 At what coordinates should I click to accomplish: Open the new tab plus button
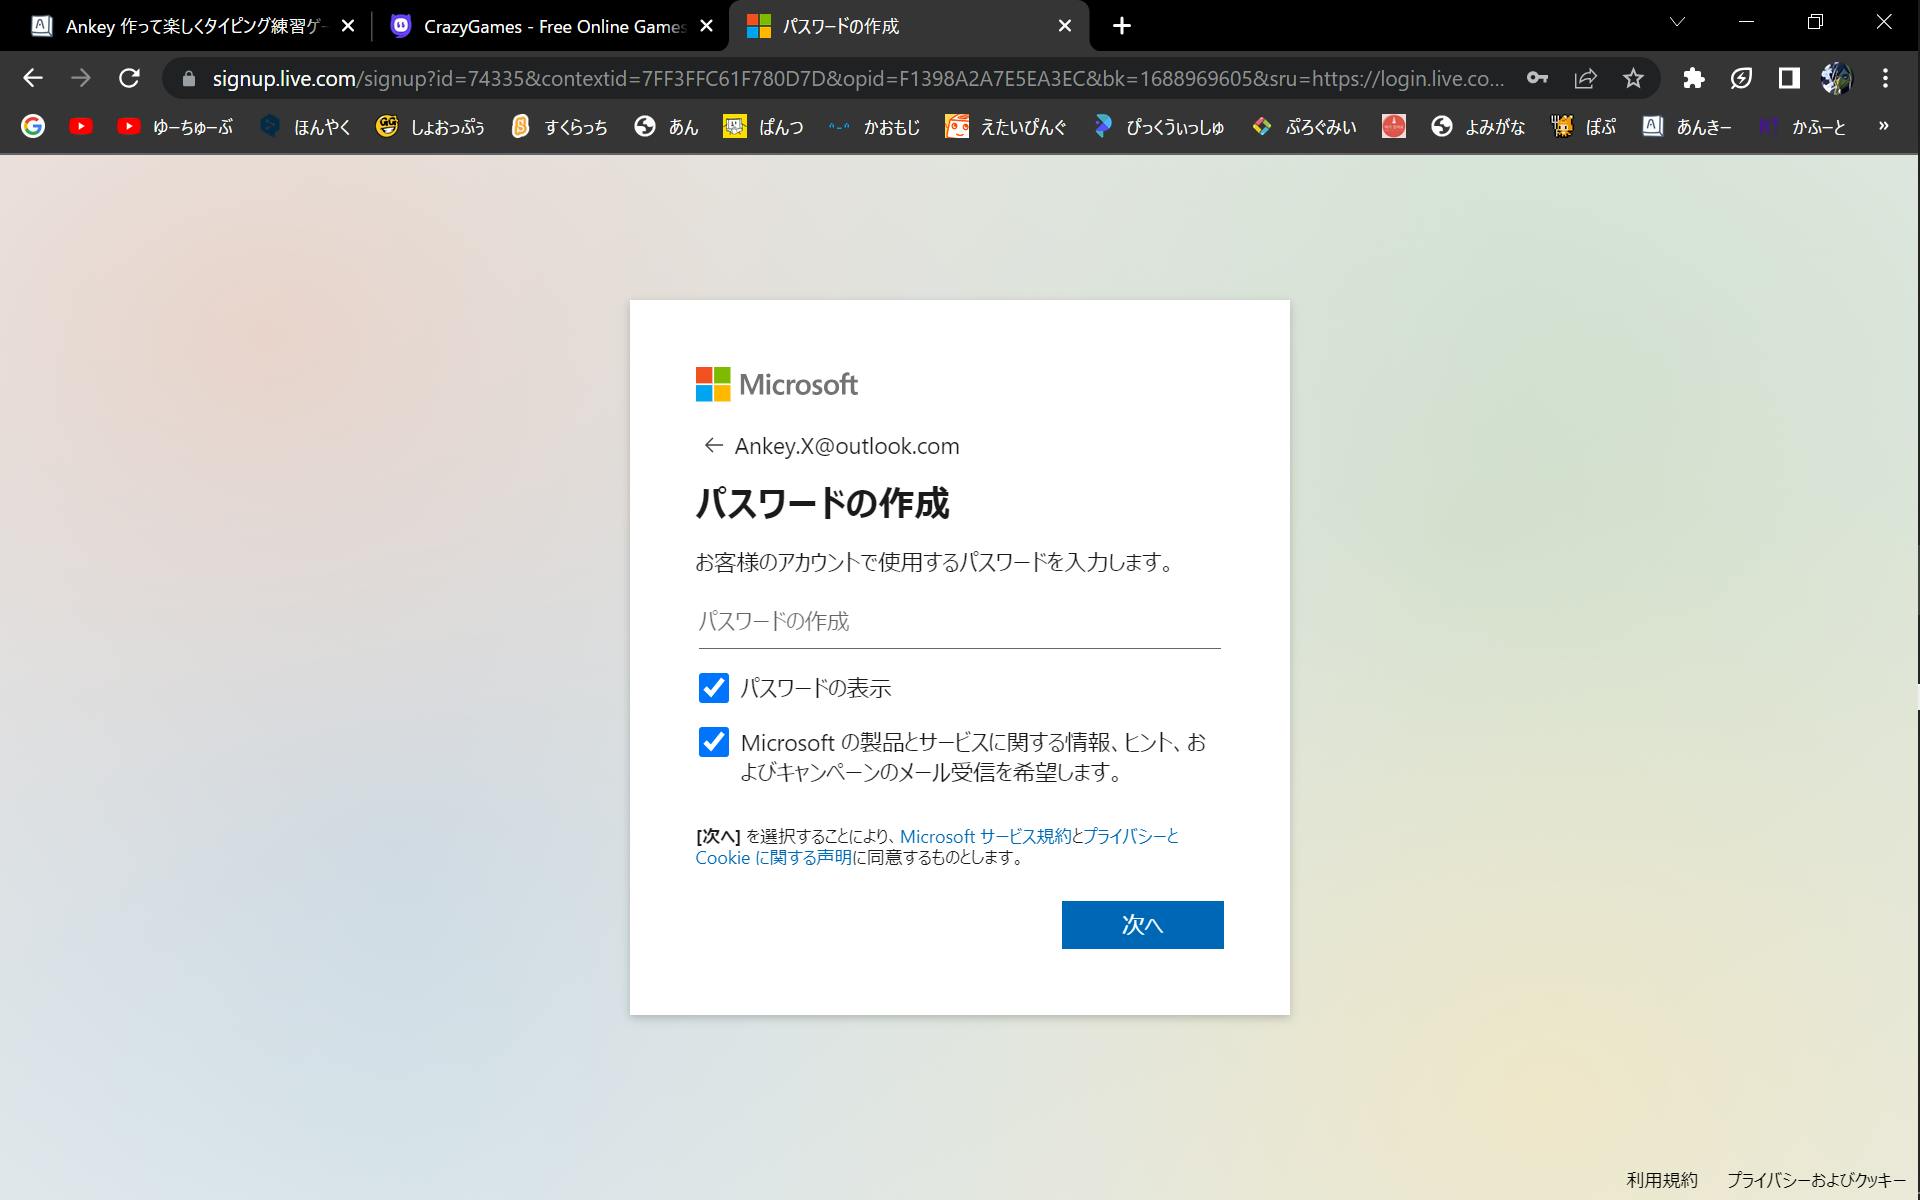click(x=1122, y=26)
